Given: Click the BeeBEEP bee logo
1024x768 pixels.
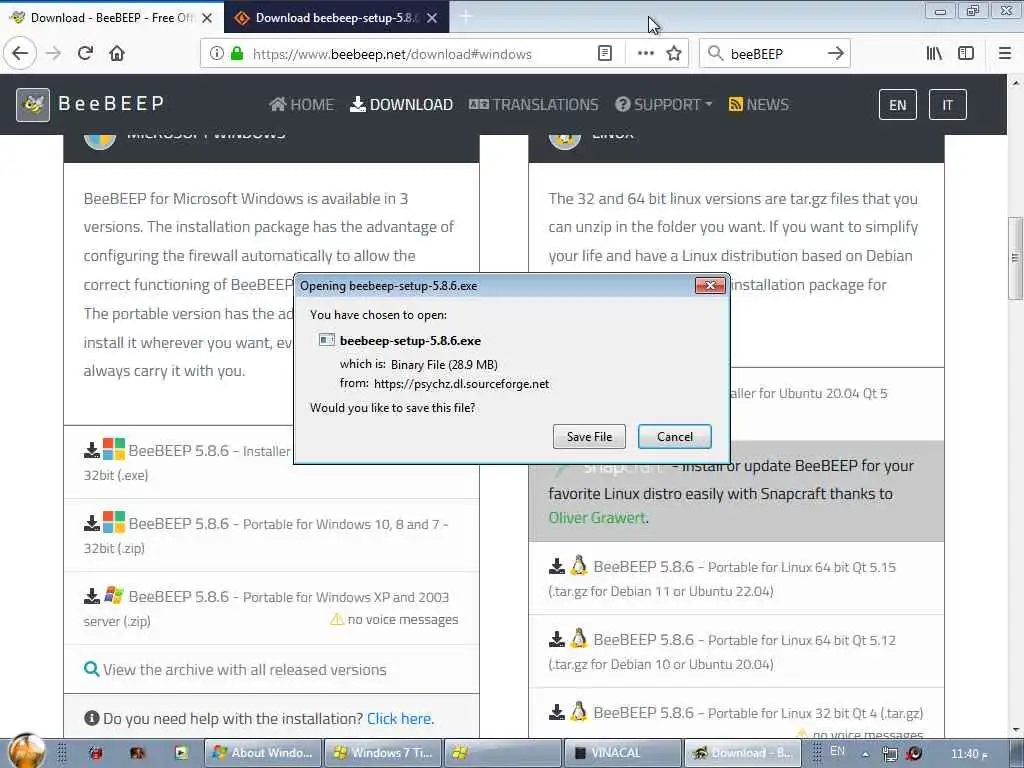Looking at the screenshot, I should tap(33, 104).
